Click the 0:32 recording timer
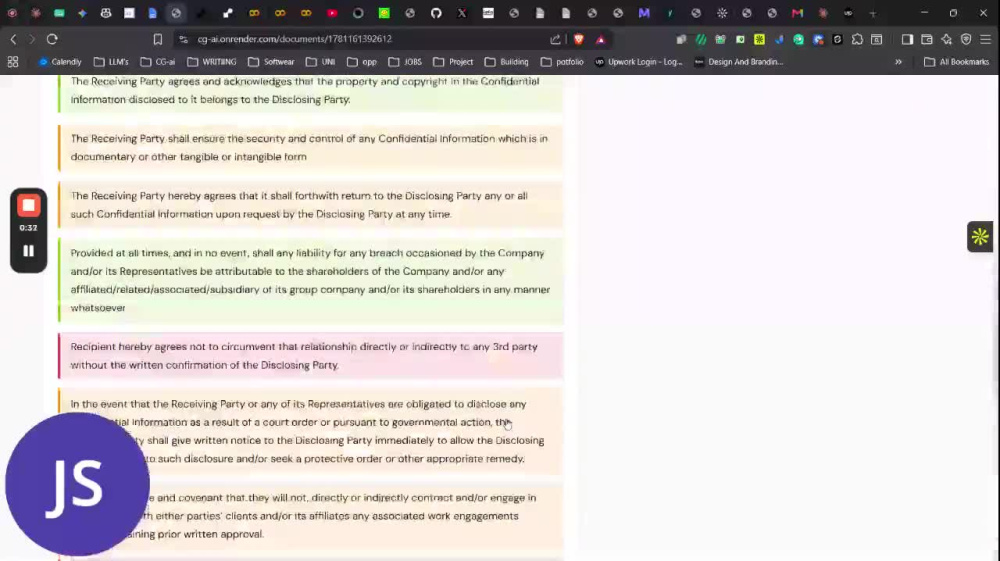 click(x=28, y=228)
